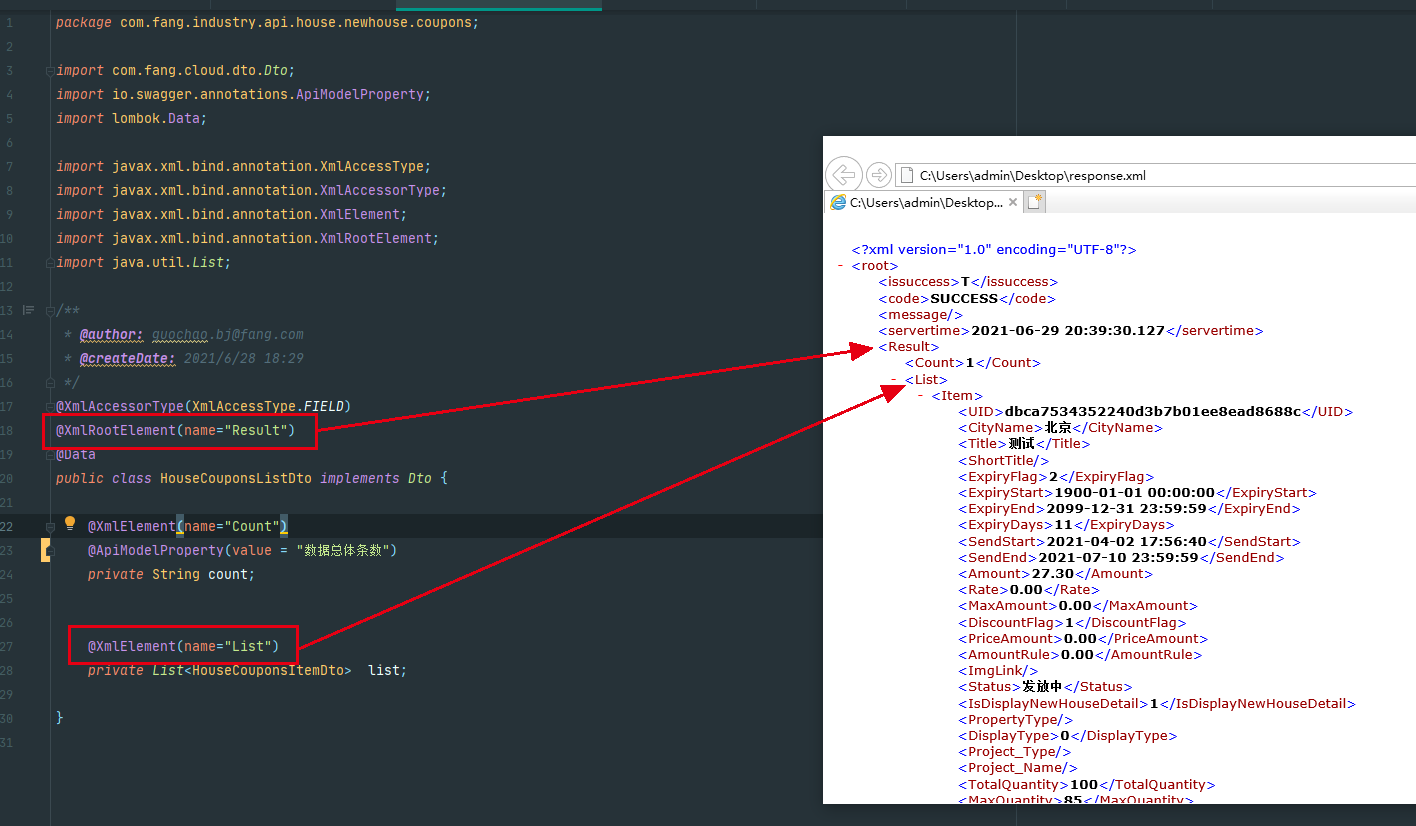Image resolution: width=1416 pixels, height=826 pixels.
Task: Click the SendStart 2021-04-02 element
Action: tap(1130, 542)
